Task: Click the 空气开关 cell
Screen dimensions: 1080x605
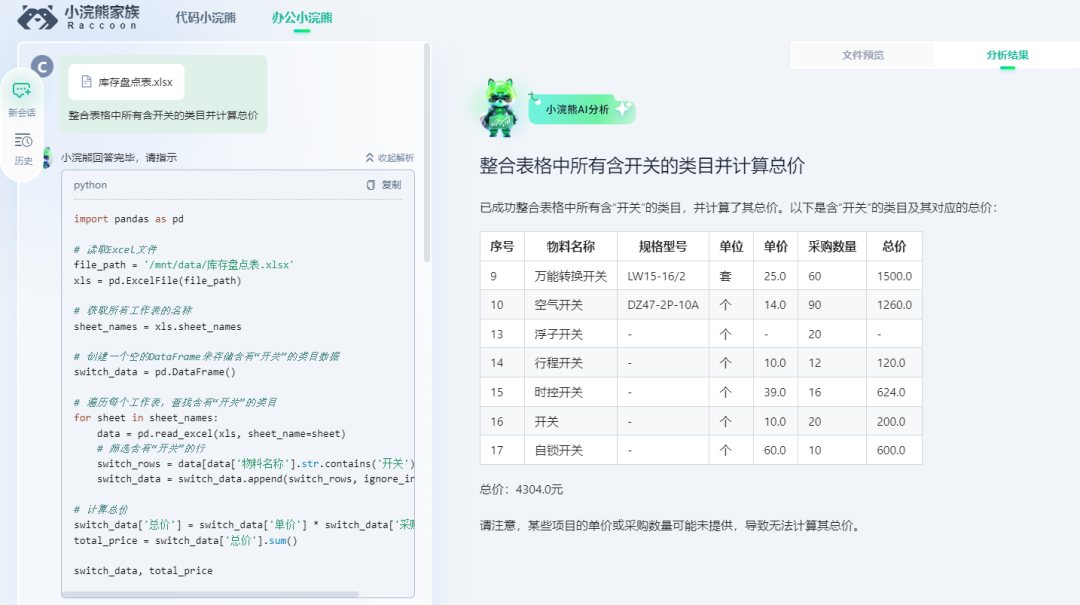Action: pyautogui.click(x=570, y=305)
